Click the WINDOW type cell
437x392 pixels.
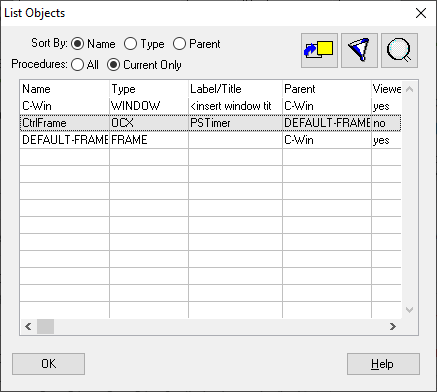point(149,106)
